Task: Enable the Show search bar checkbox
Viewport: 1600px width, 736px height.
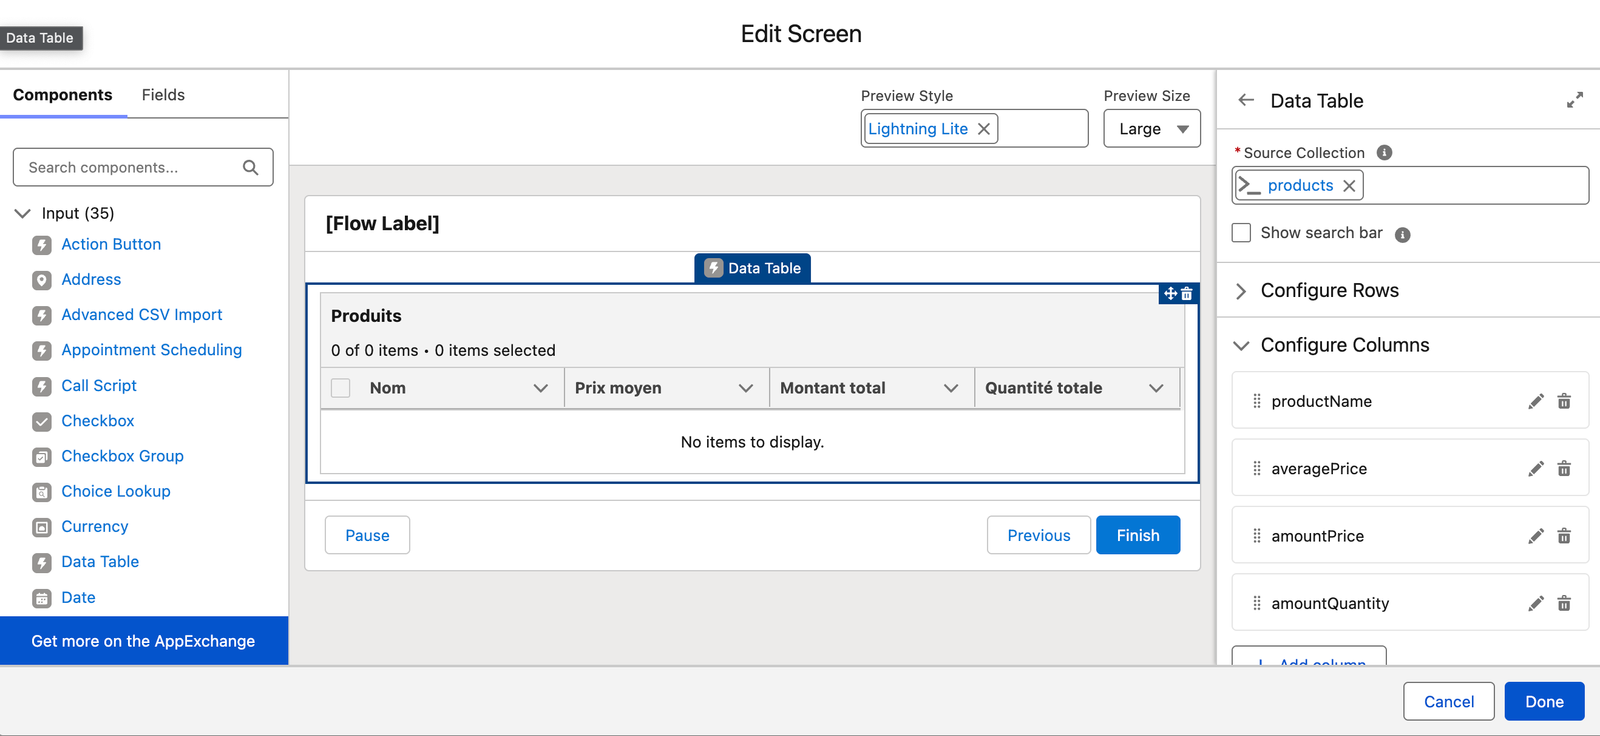Action: click(1242, 233)
